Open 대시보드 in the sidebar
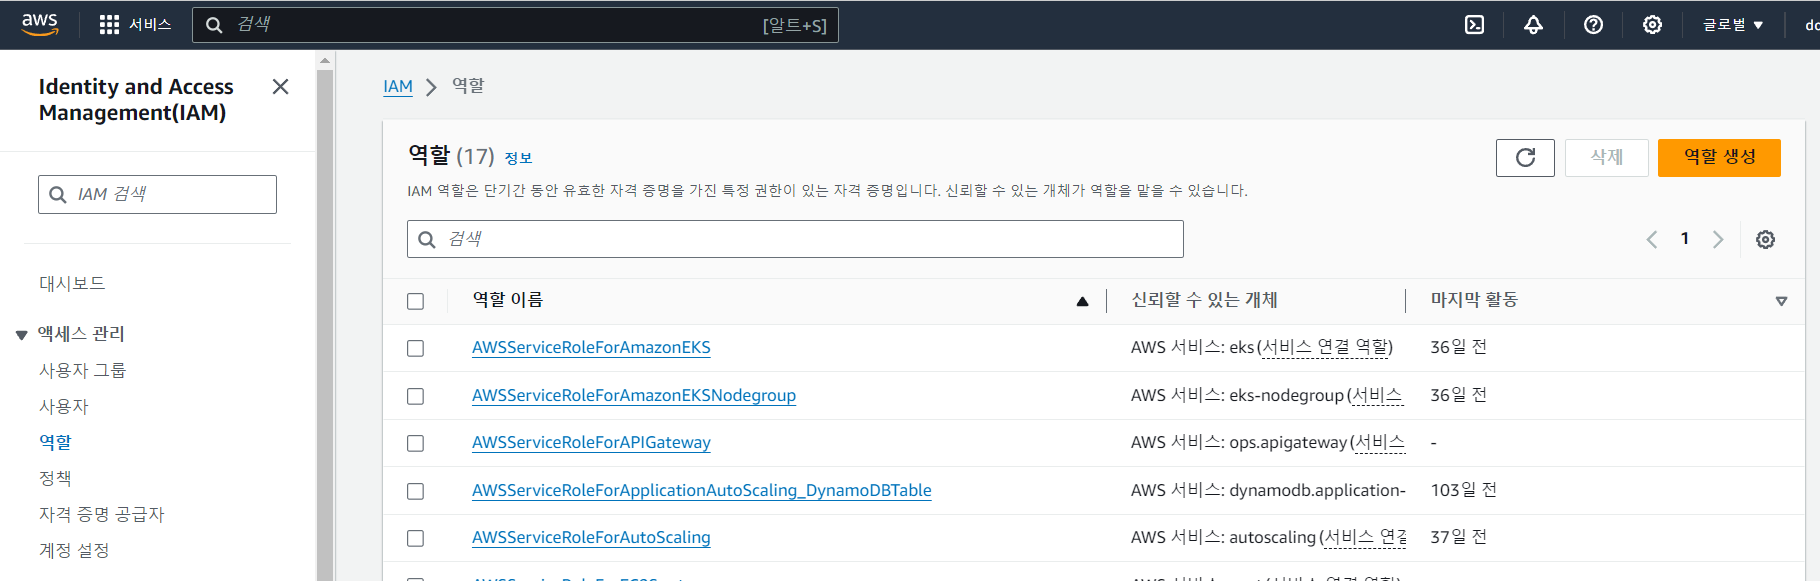The width and height of the screenshot is (1820, 581). tap(72, 283)
